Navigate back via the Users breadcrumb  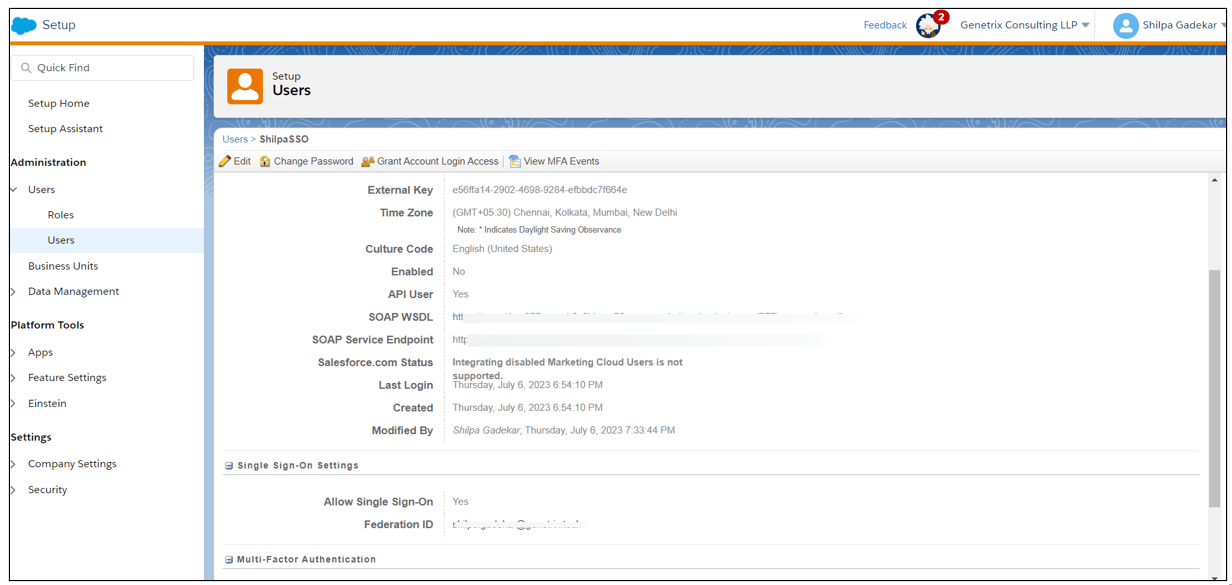(234, 139)
